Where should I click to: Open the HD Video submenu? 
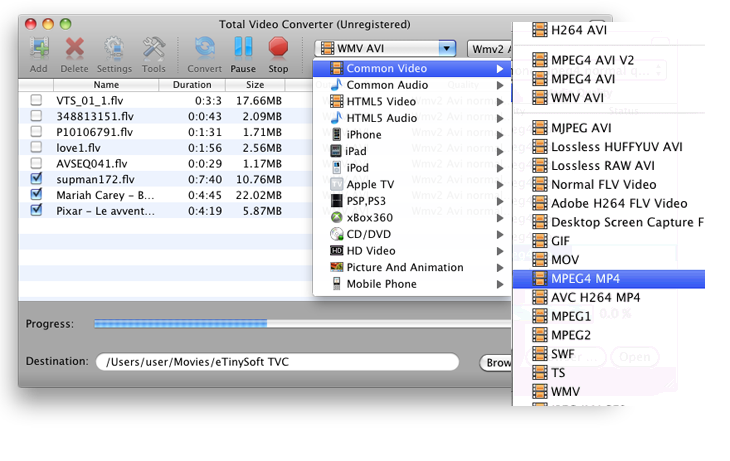click(412, 251)
